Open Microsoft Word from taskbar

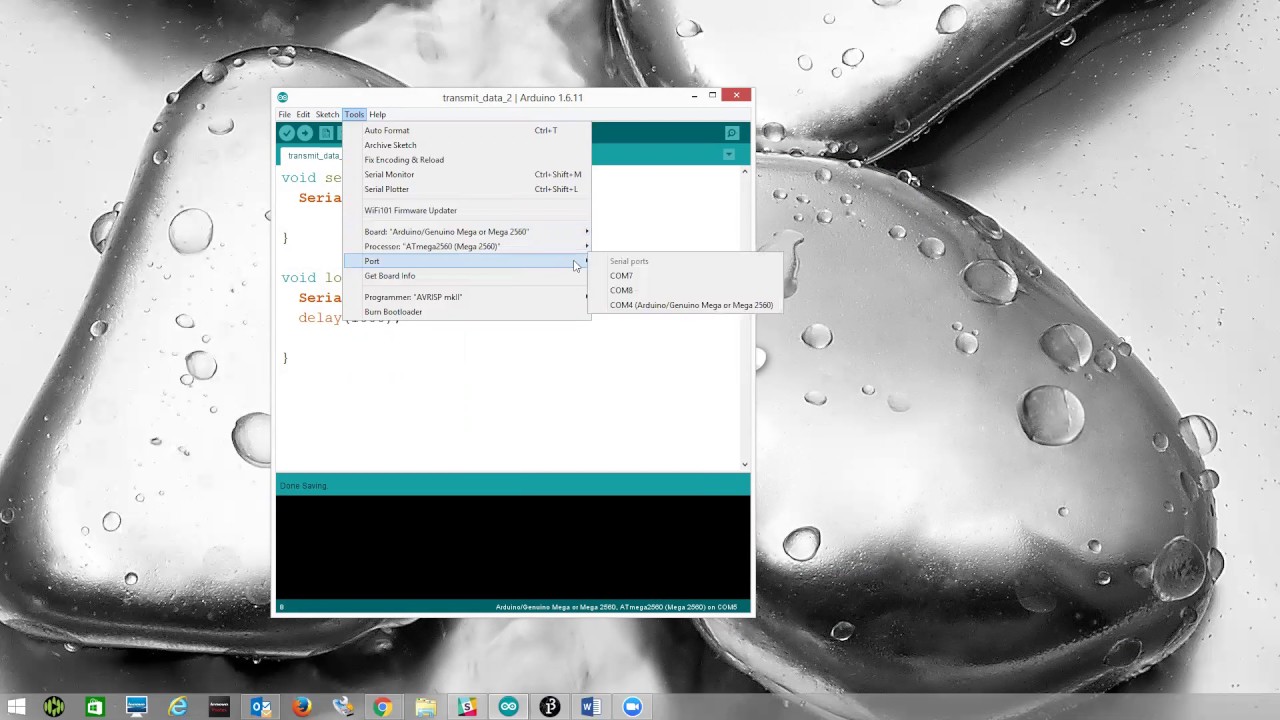click(591, 707)
